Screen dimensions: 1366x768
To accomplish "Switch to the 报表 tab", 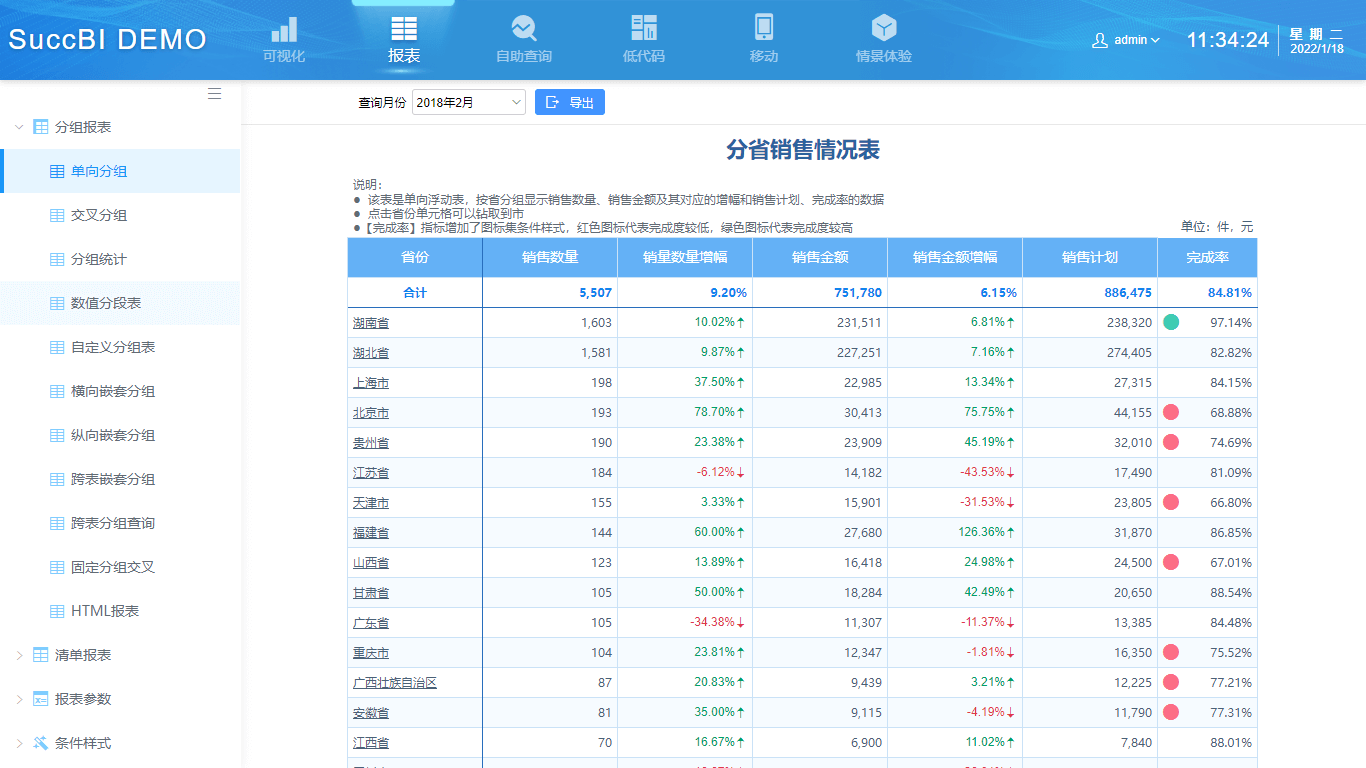I will [403, 38].
